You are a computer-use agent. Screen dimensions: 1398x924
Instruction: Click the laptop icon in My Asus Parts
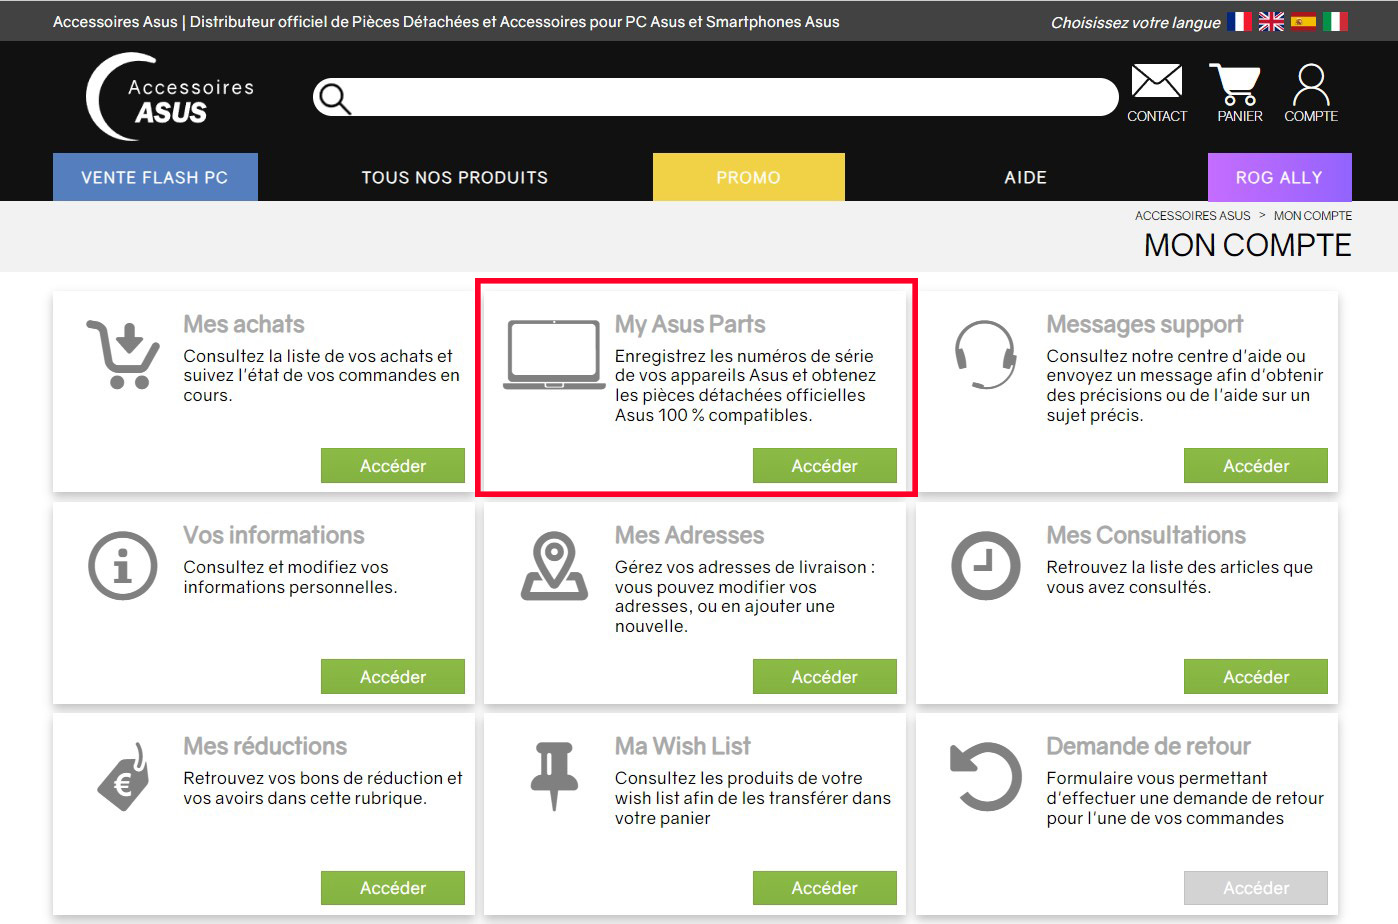[x=554, y=355]
